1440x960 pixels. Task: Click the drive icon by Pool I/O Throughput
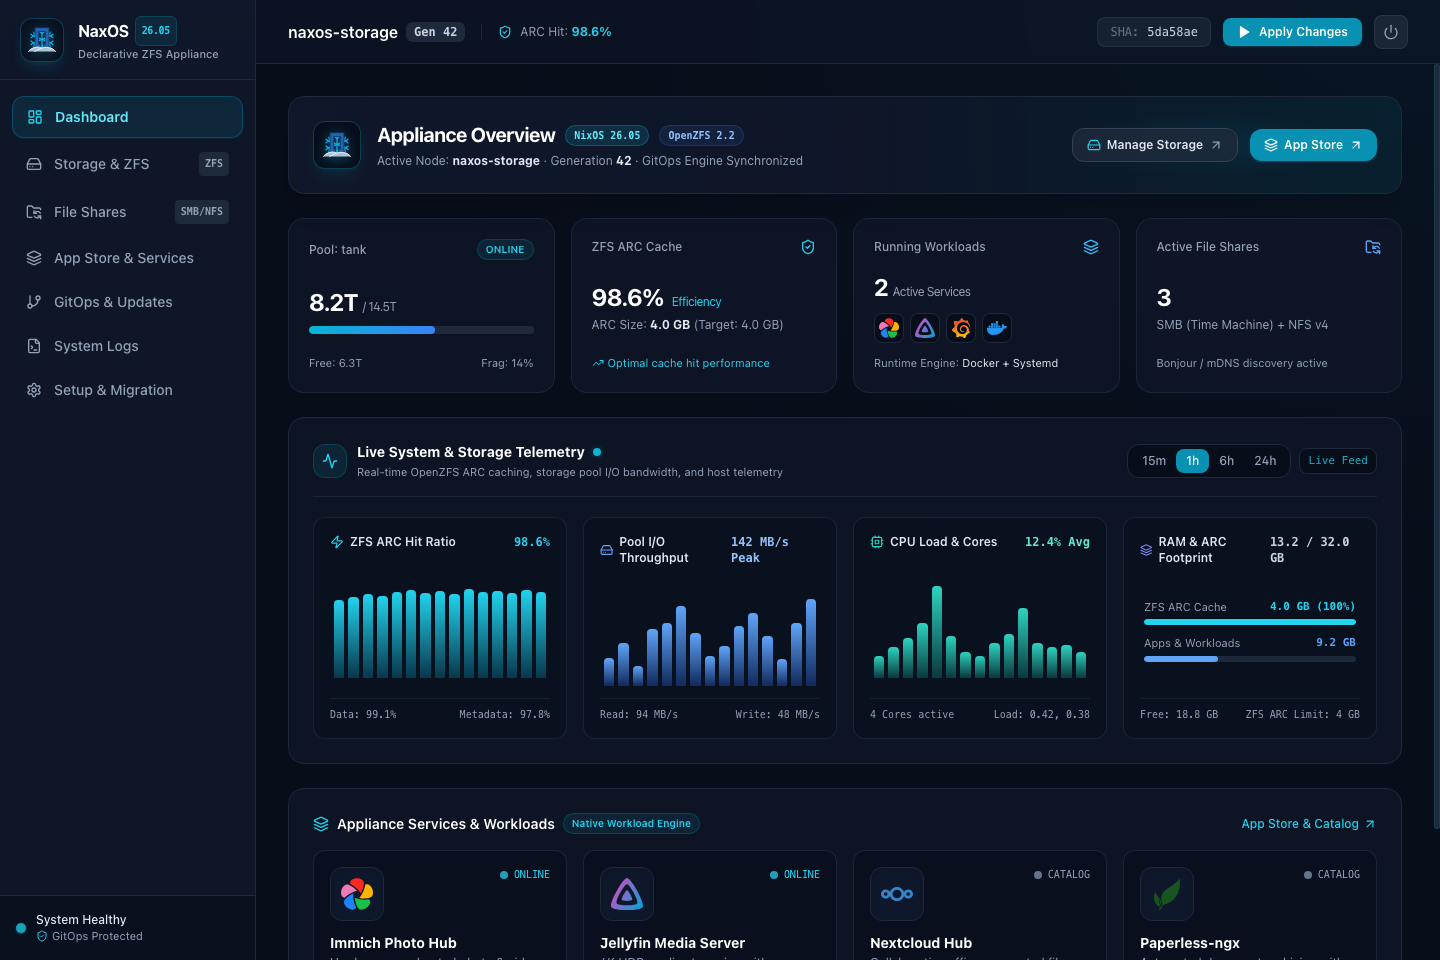[x=606, y=550]
